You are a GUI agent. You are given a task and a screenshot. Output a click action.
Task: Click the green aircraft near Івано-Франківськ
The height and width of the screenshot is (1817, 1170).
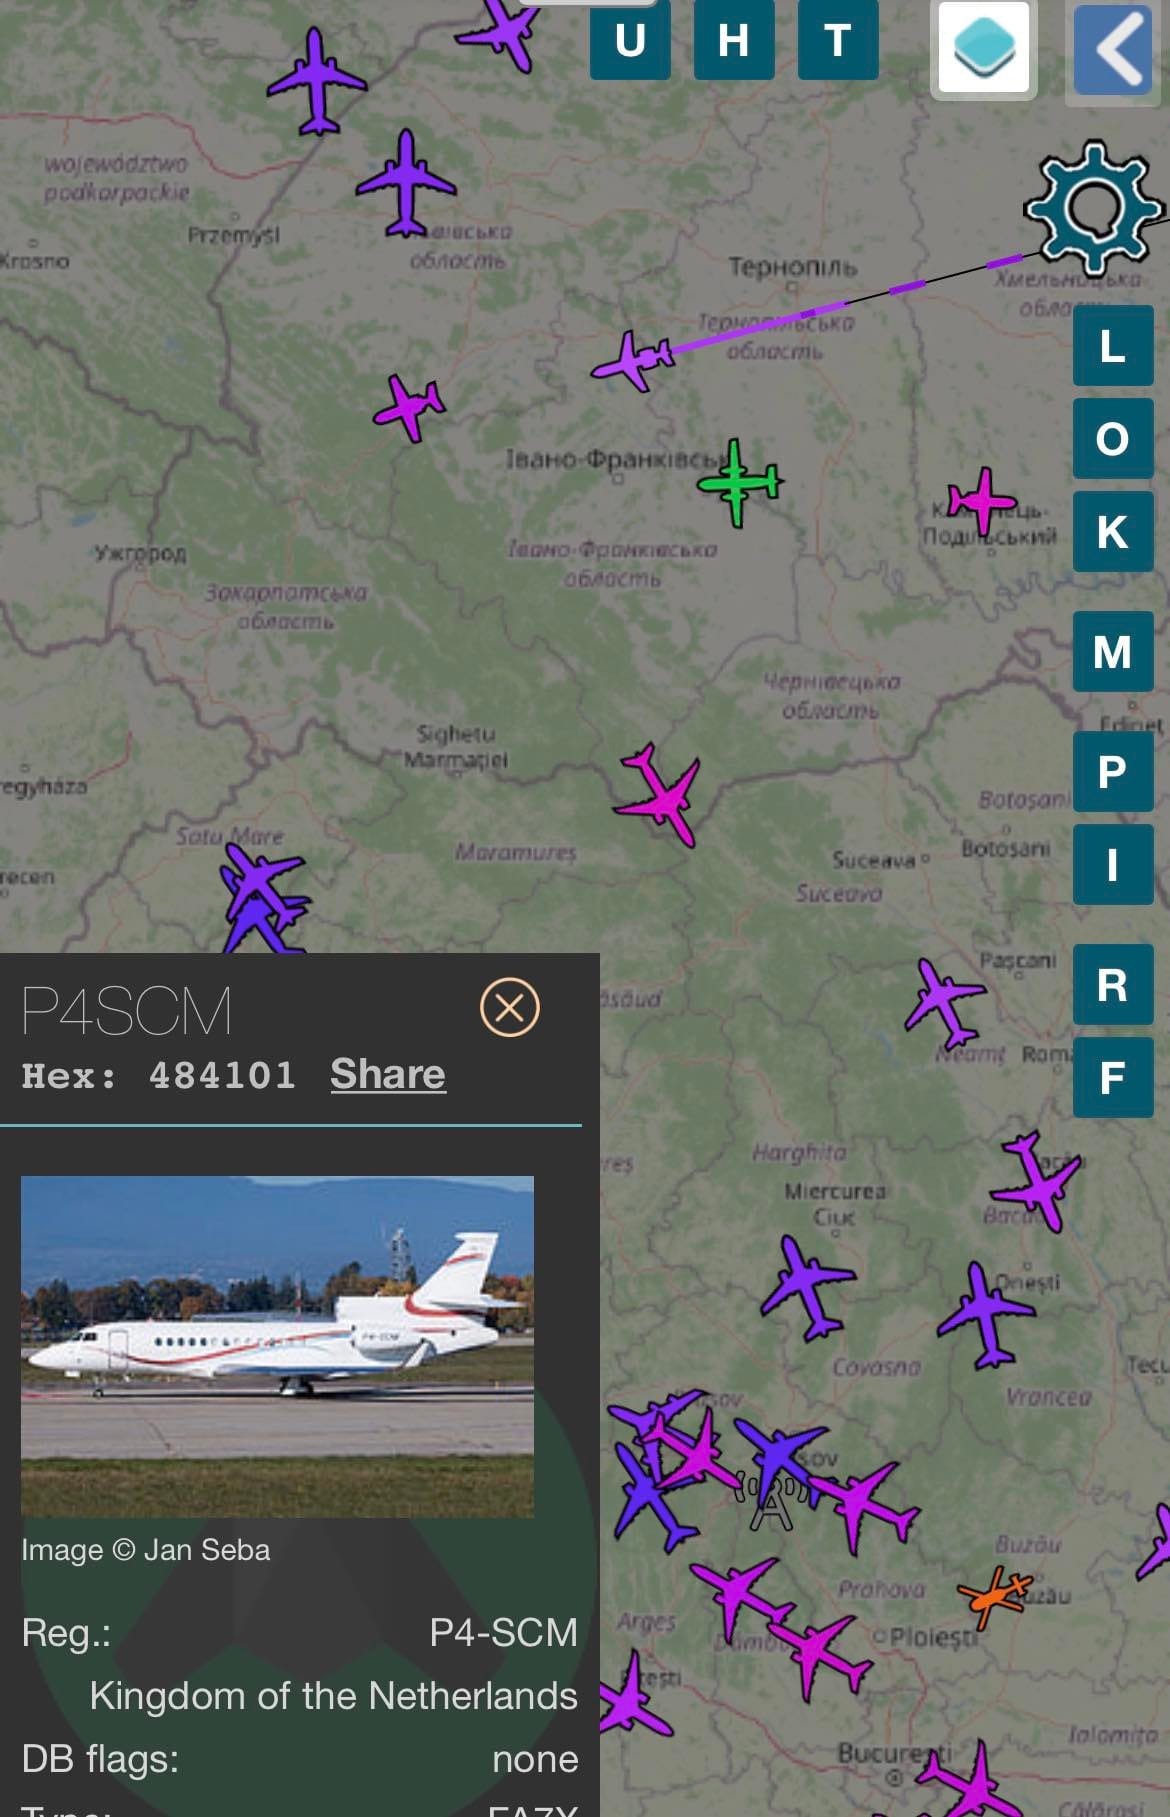739,482
